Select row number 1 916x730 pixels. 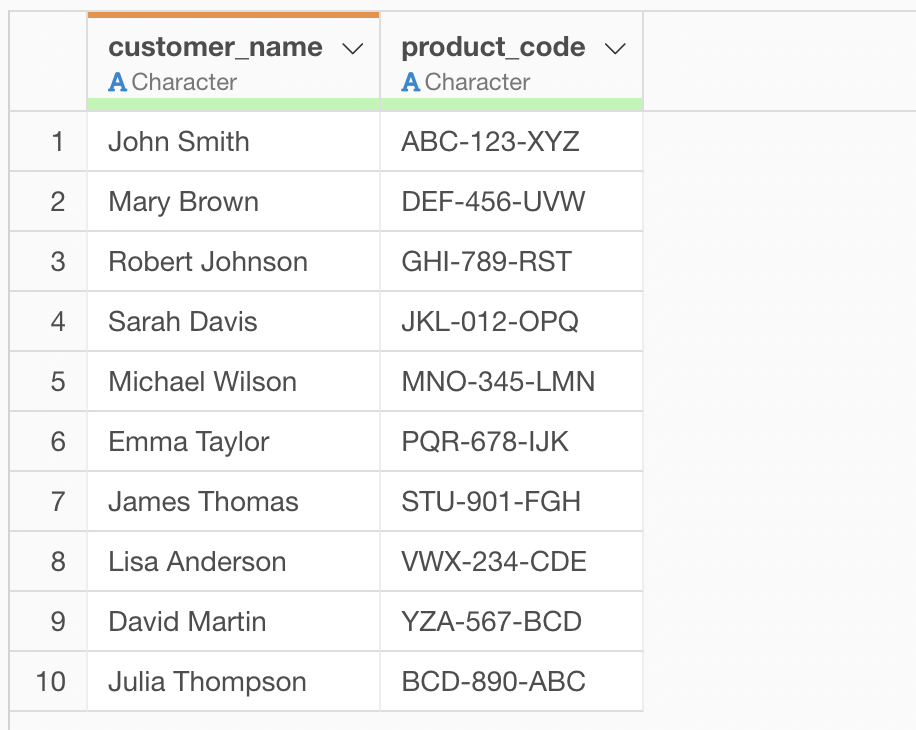coord(57,142)
